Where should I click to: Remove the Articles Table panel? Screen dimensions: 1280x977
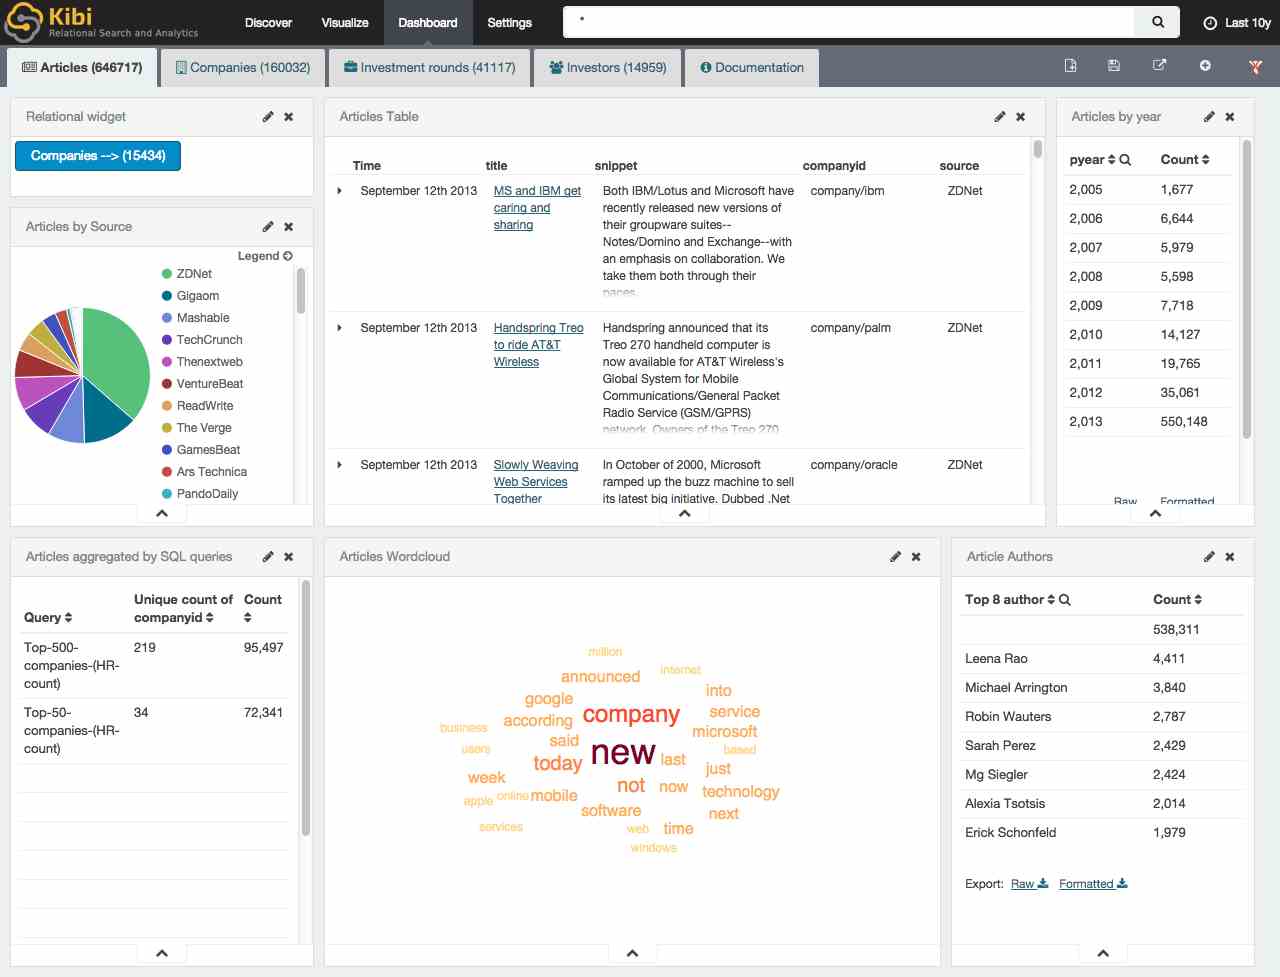click(1021, 117)
